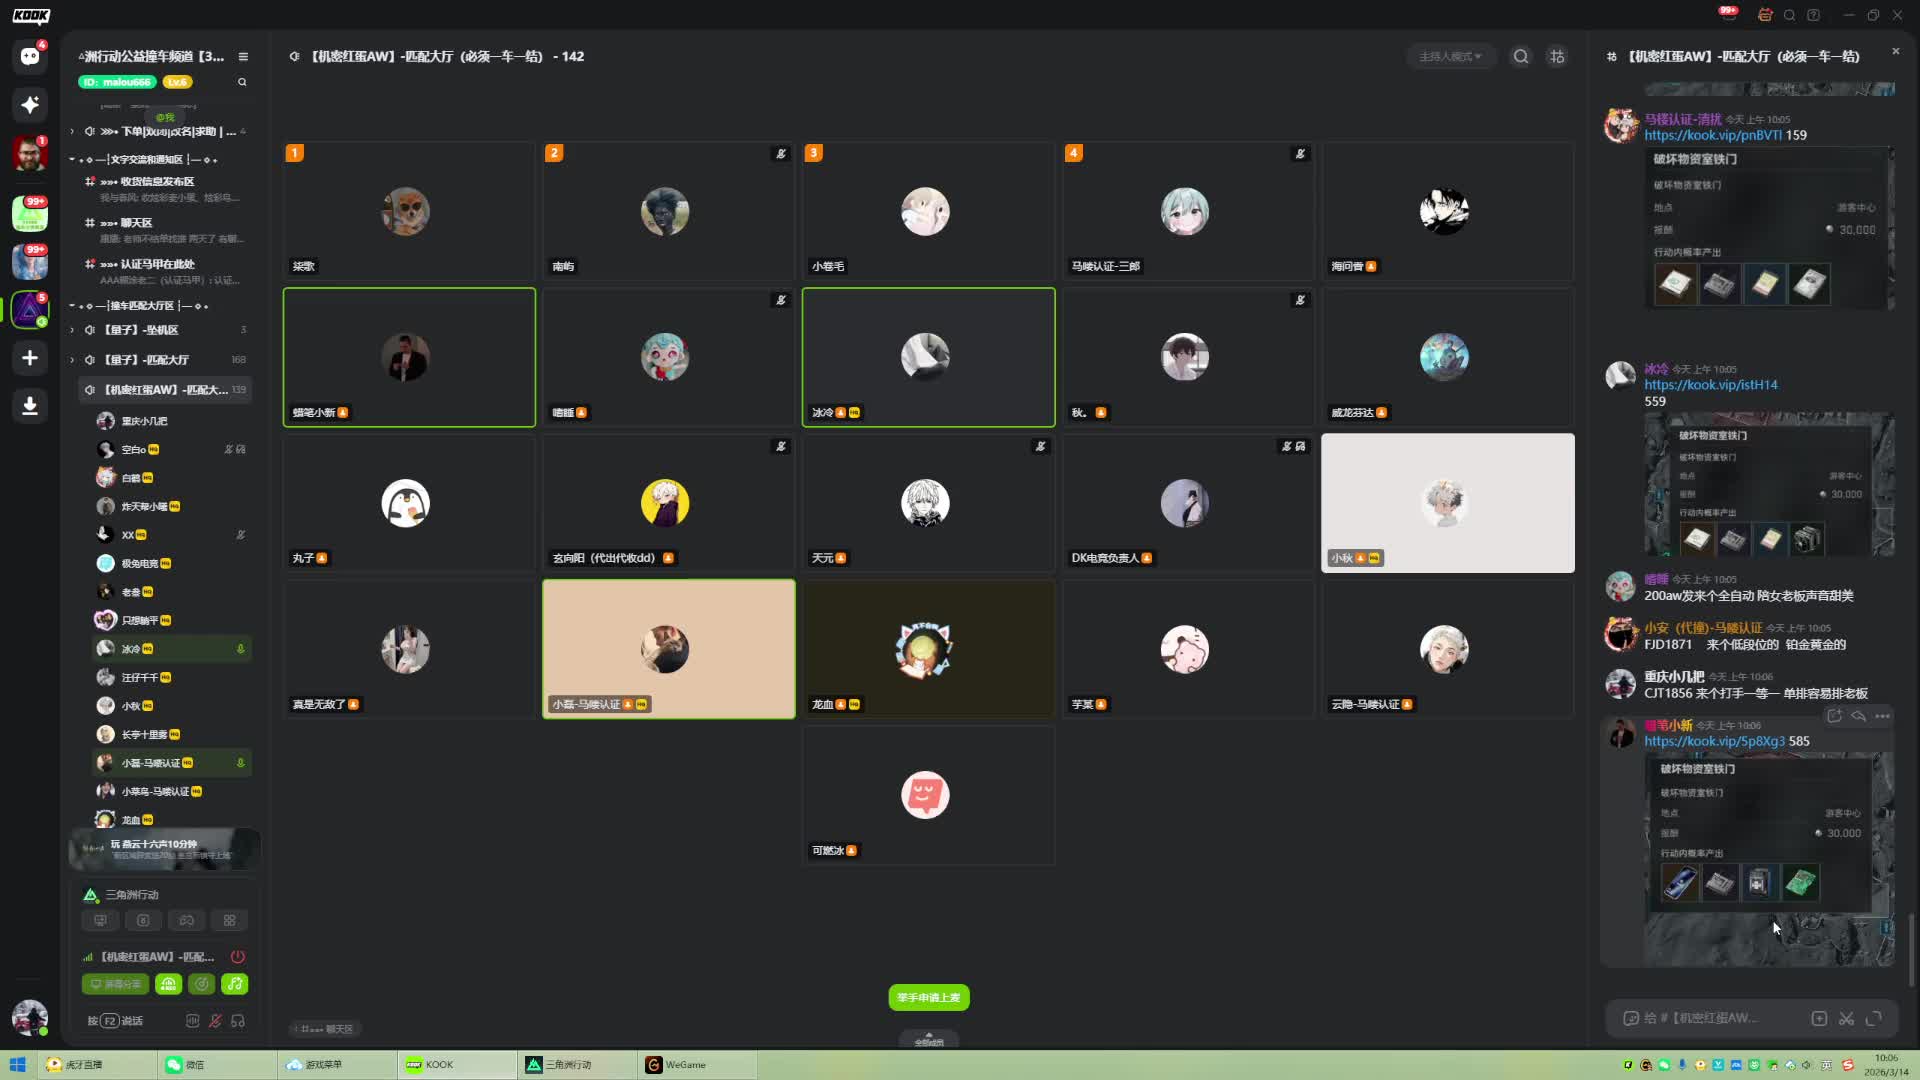Open the 主持人模式 mode dropdown
1920x1080 pixels.
tap(1449, 57)
